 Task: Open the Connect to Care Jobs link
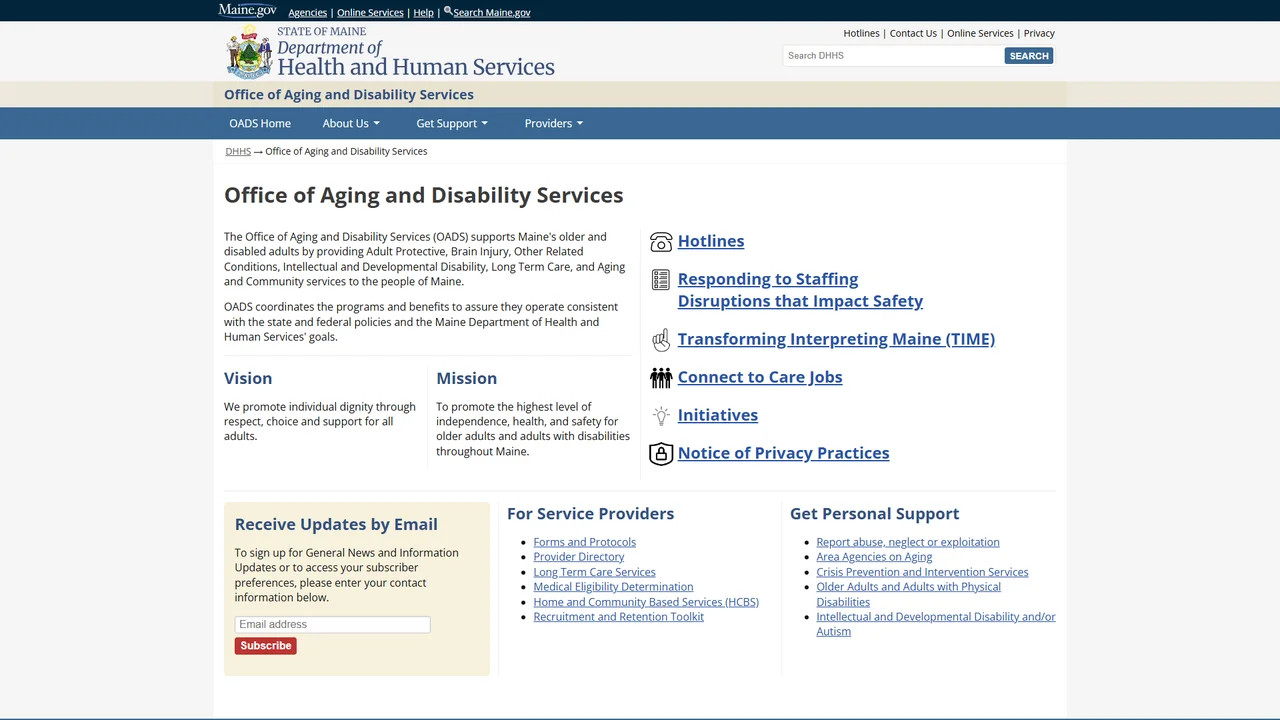[760, 377]
